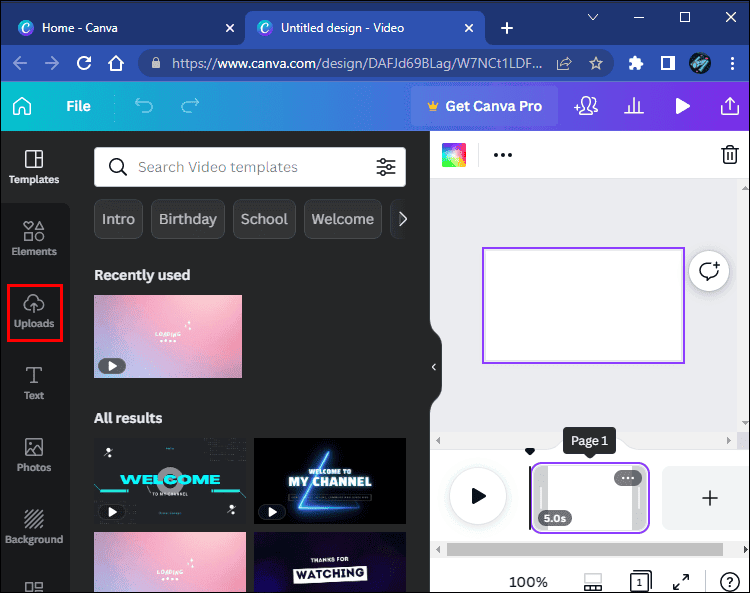Open the Background sidebar panel
The height and width of the screenshot is (593, 750).
click(x=34, y=527)
